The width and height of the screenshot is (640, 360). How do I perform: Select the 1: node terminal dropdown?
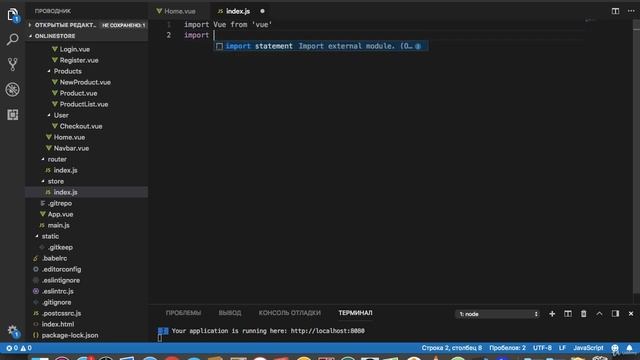pos(497,314)
